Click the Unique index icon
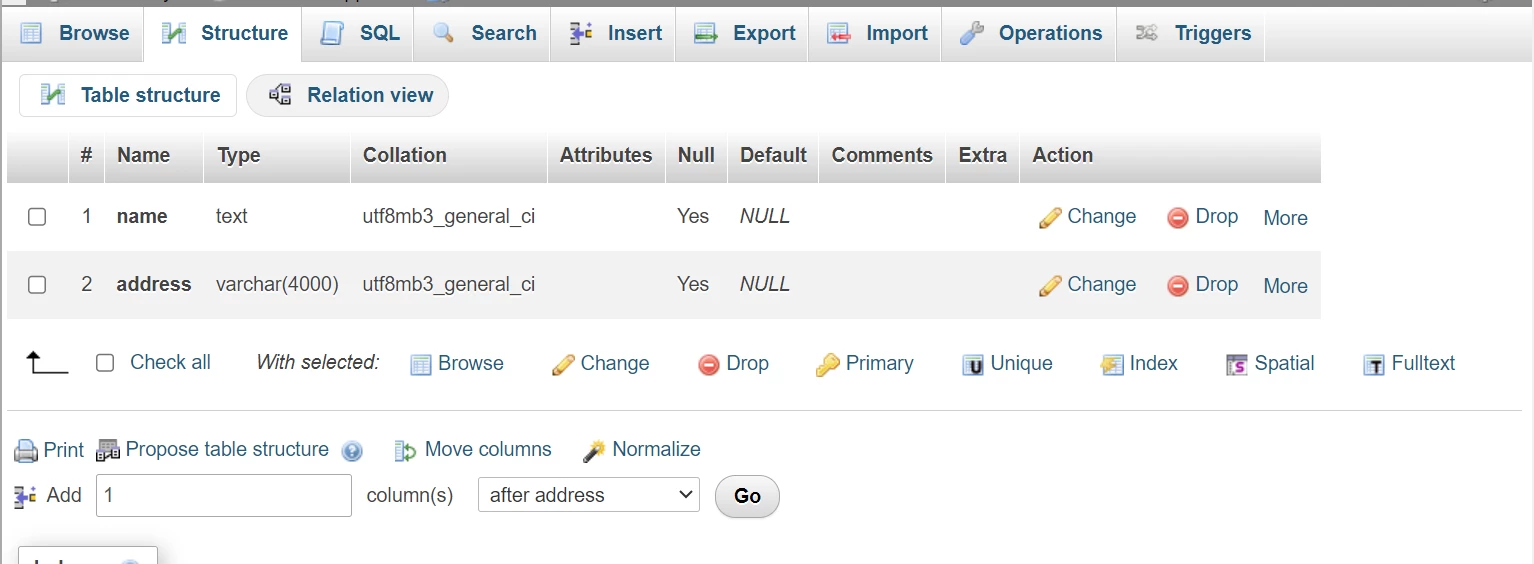This screenshot has height=564, width=1534. pyautogui.click(x=973, y=365)
